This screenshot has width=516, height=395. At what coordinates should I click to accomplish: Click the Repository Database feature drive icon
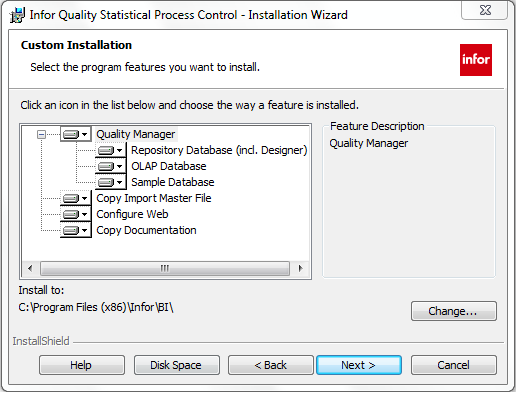111,150
